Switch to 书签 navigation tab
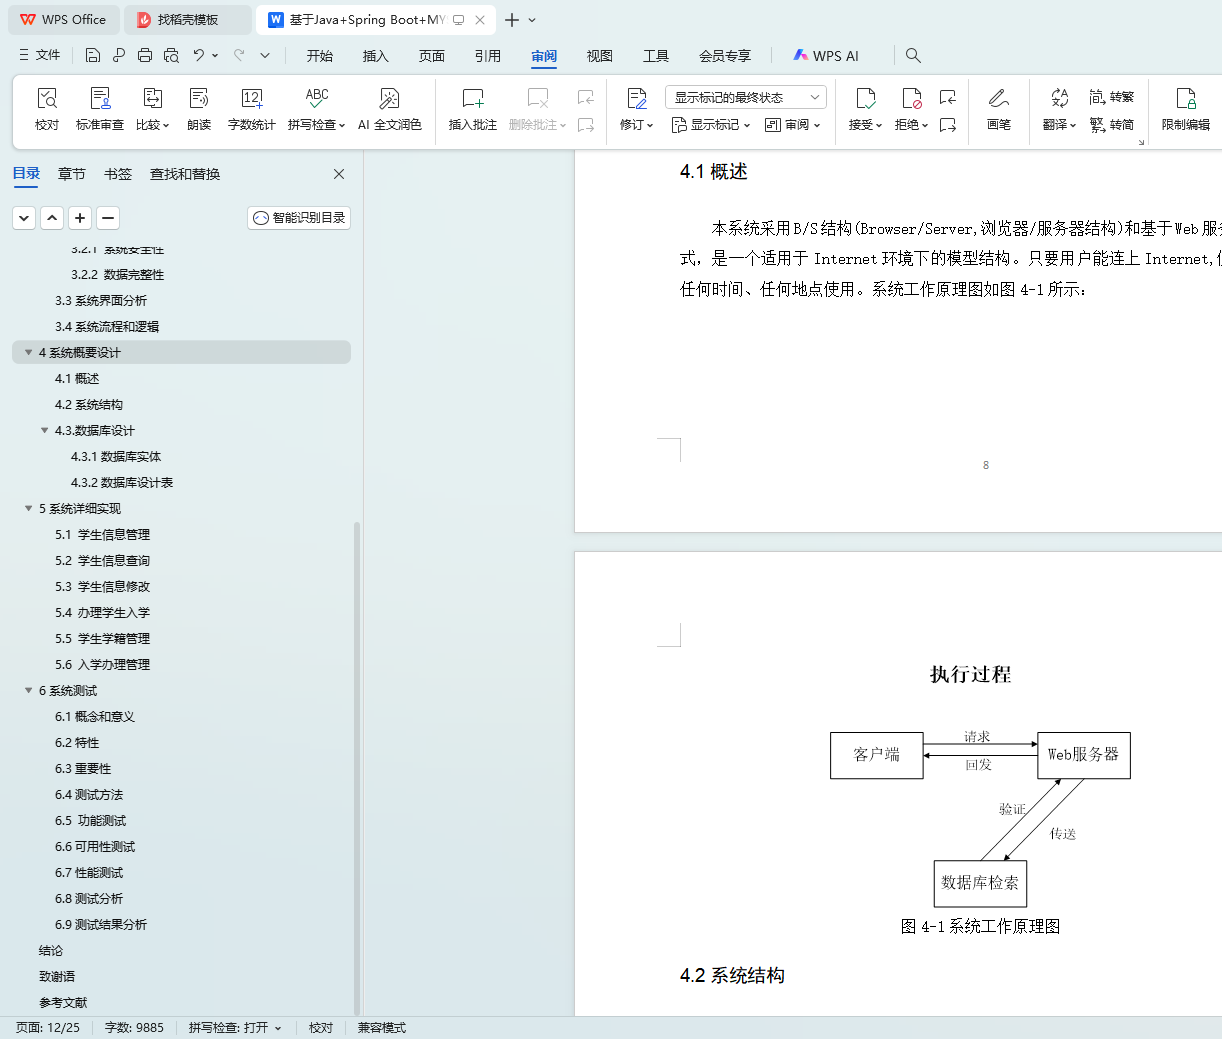 click(118, 174)
